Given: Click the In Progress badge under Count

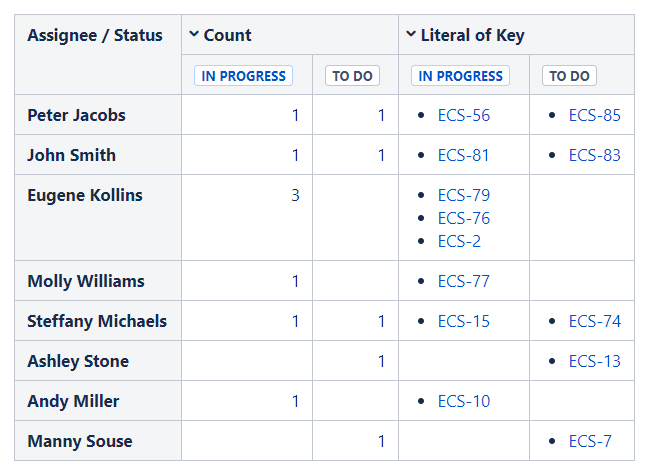Looking at the screenshot, I should 244,76.
